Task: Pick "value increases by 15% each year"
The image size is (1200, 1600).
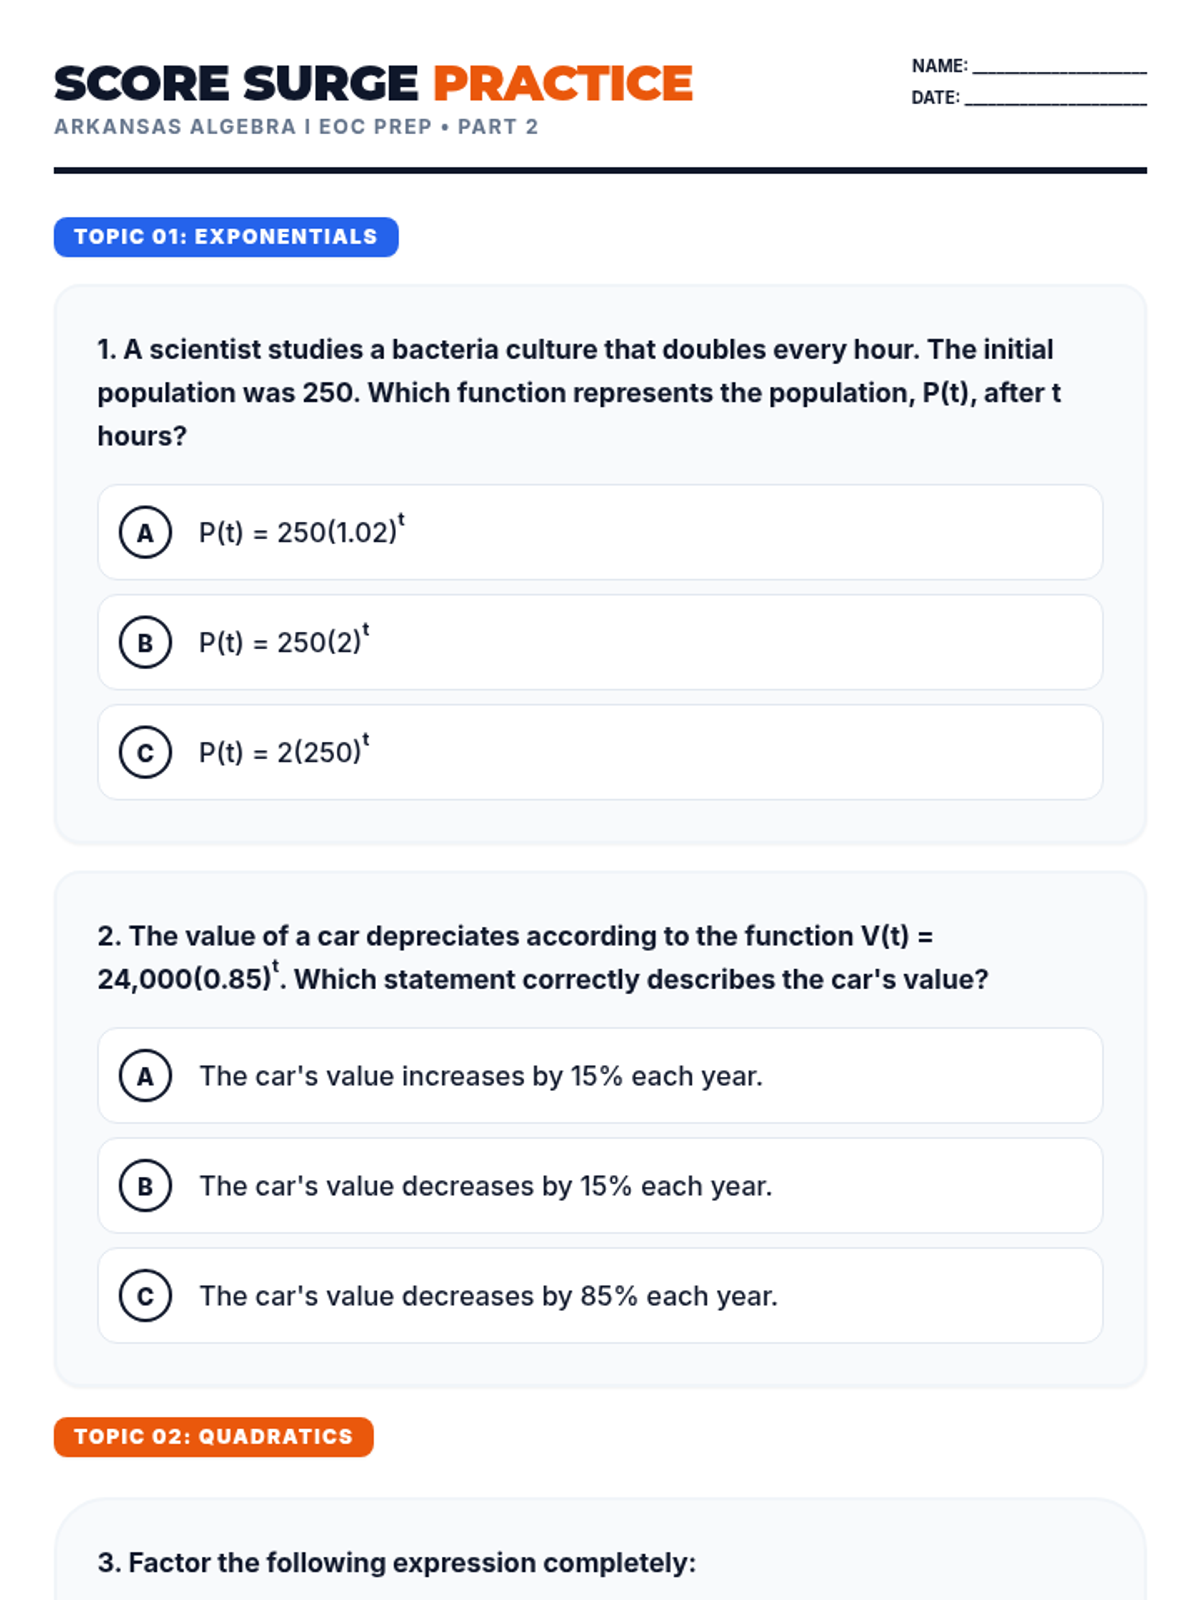Action: (x=480, y=1076)
